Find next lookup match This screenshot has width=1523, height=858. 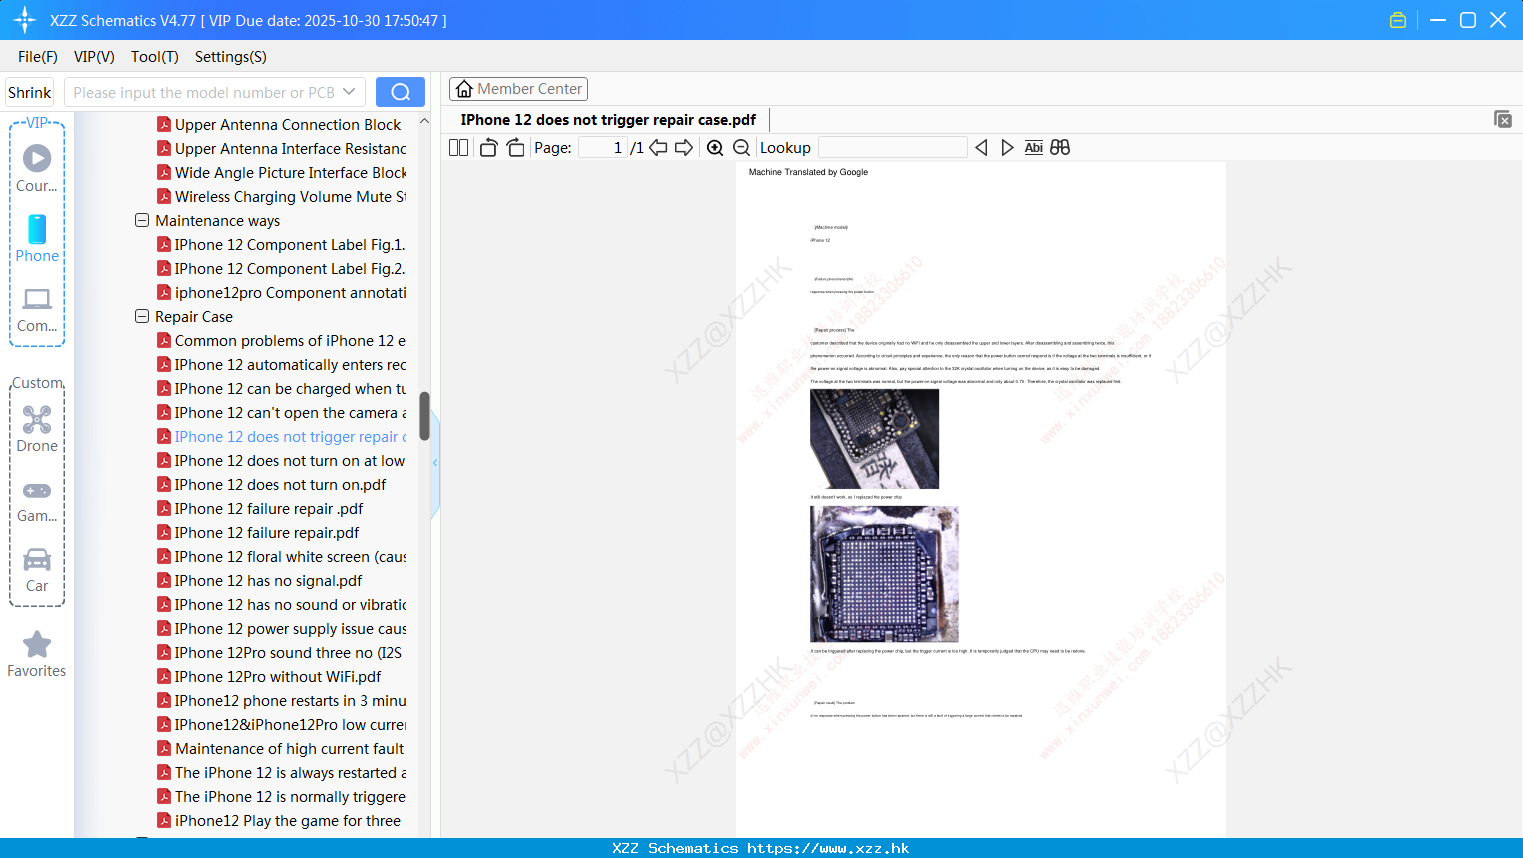click(x=1007, y=147)
